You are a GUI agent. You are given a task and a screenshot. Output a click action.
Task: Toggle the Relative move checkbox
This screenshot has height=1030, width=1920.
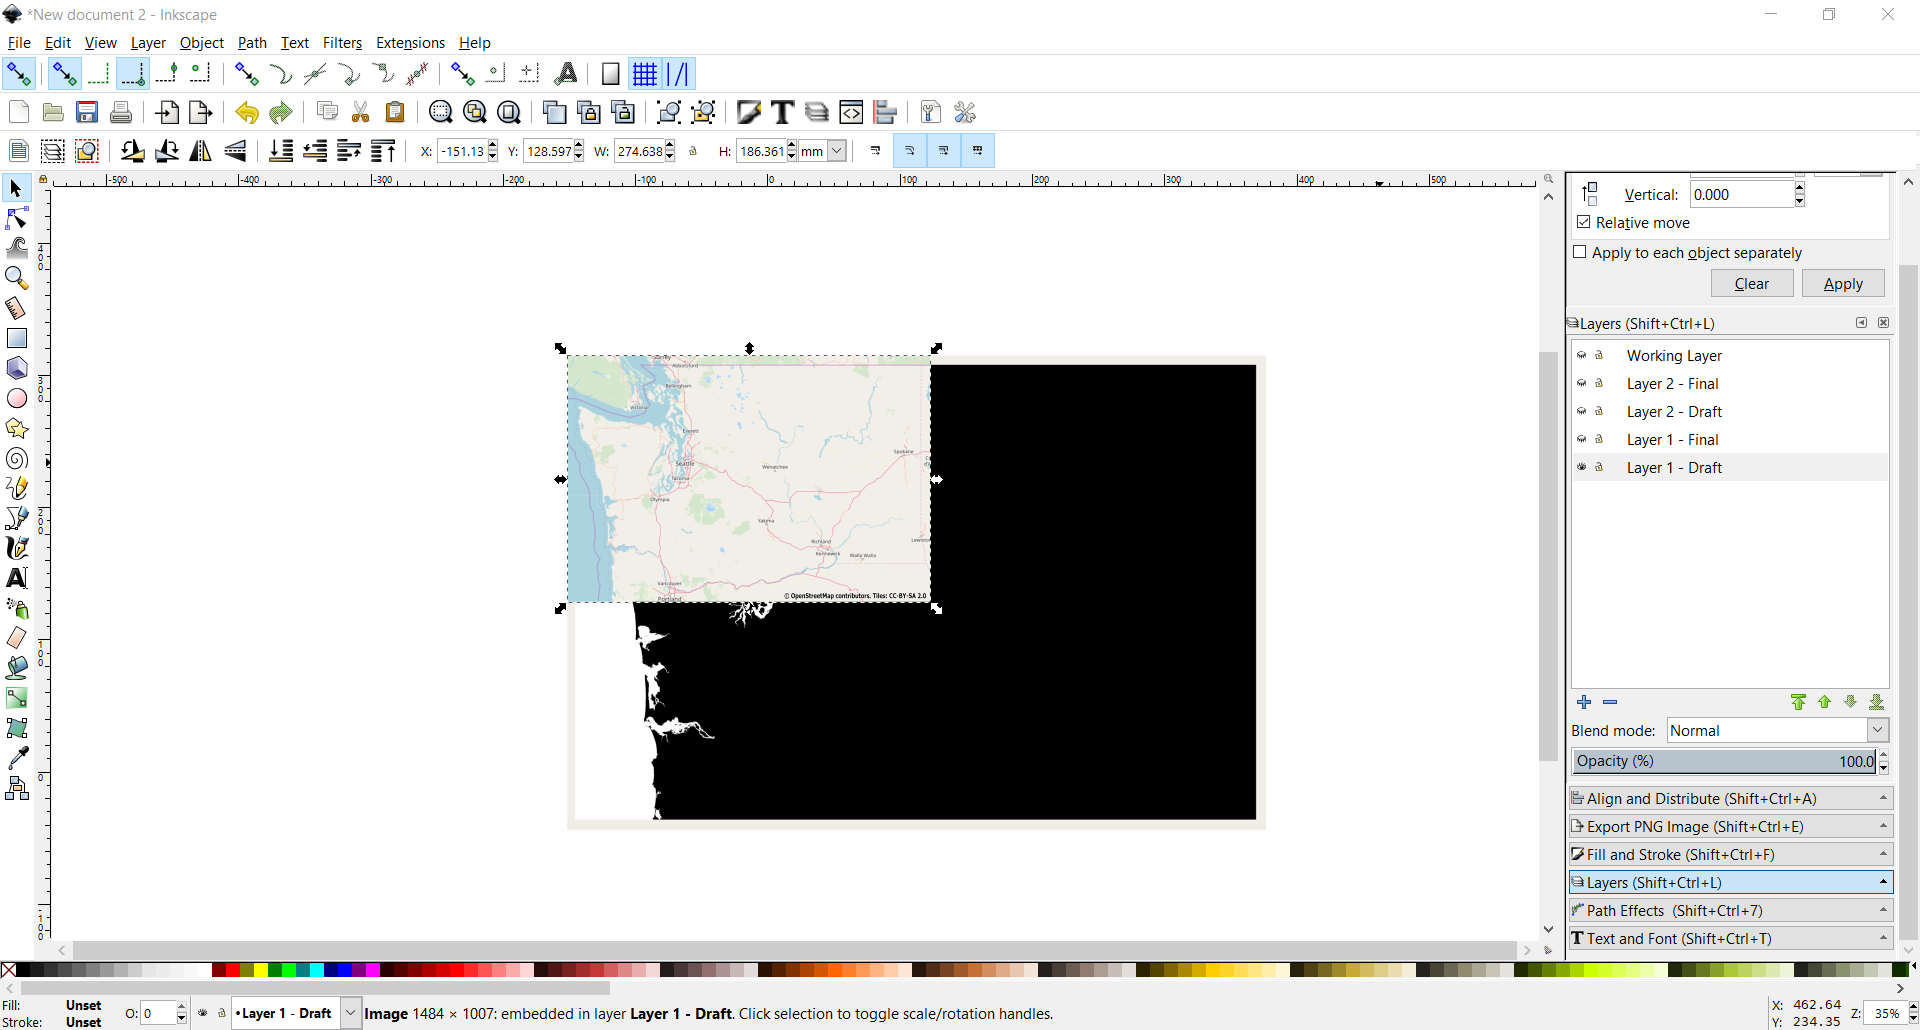click(1584, 222)
